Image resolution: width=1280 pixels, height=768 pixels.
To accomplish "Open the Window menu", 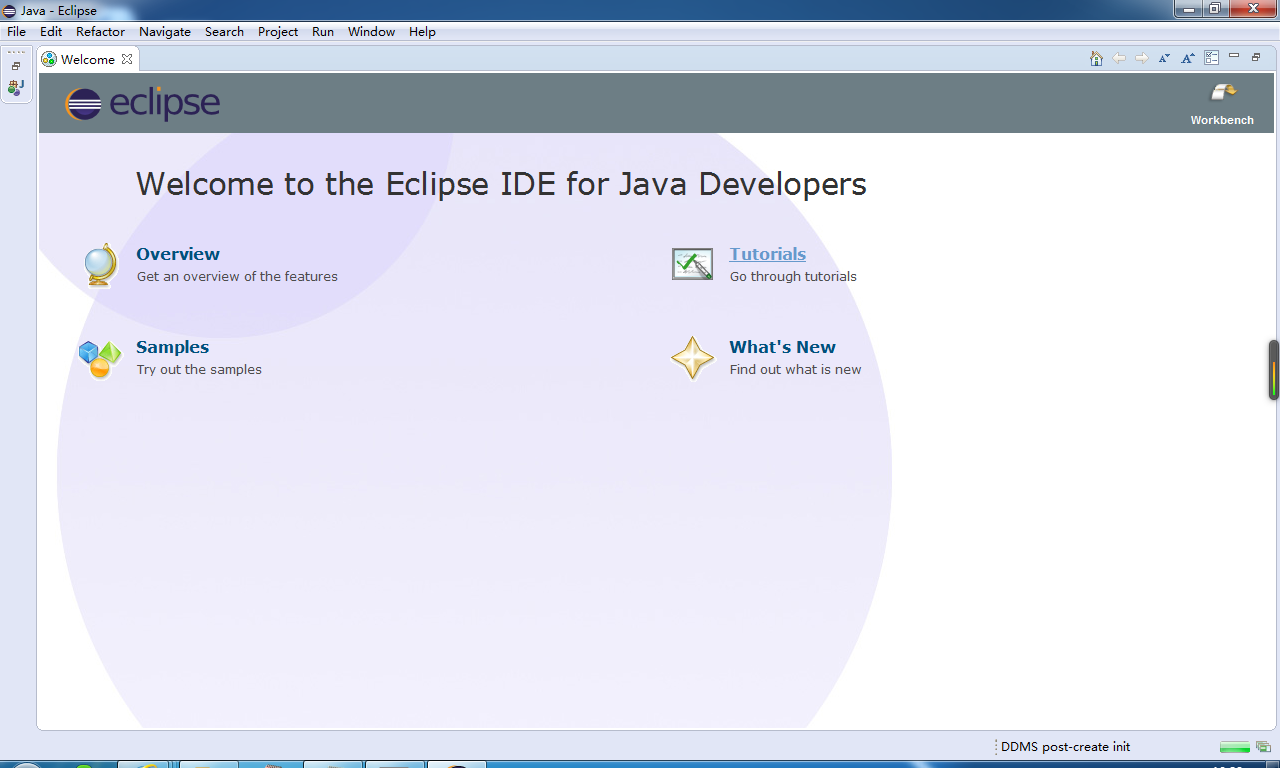I will pyautogui.click(x=371, y=31).
